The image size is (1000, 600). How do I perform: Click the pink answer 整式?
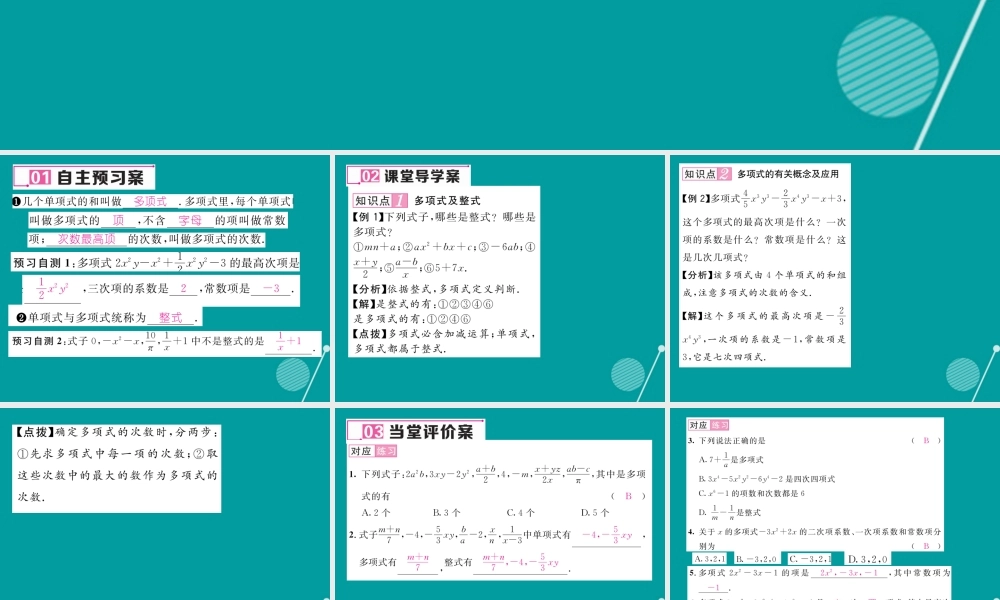170,318
